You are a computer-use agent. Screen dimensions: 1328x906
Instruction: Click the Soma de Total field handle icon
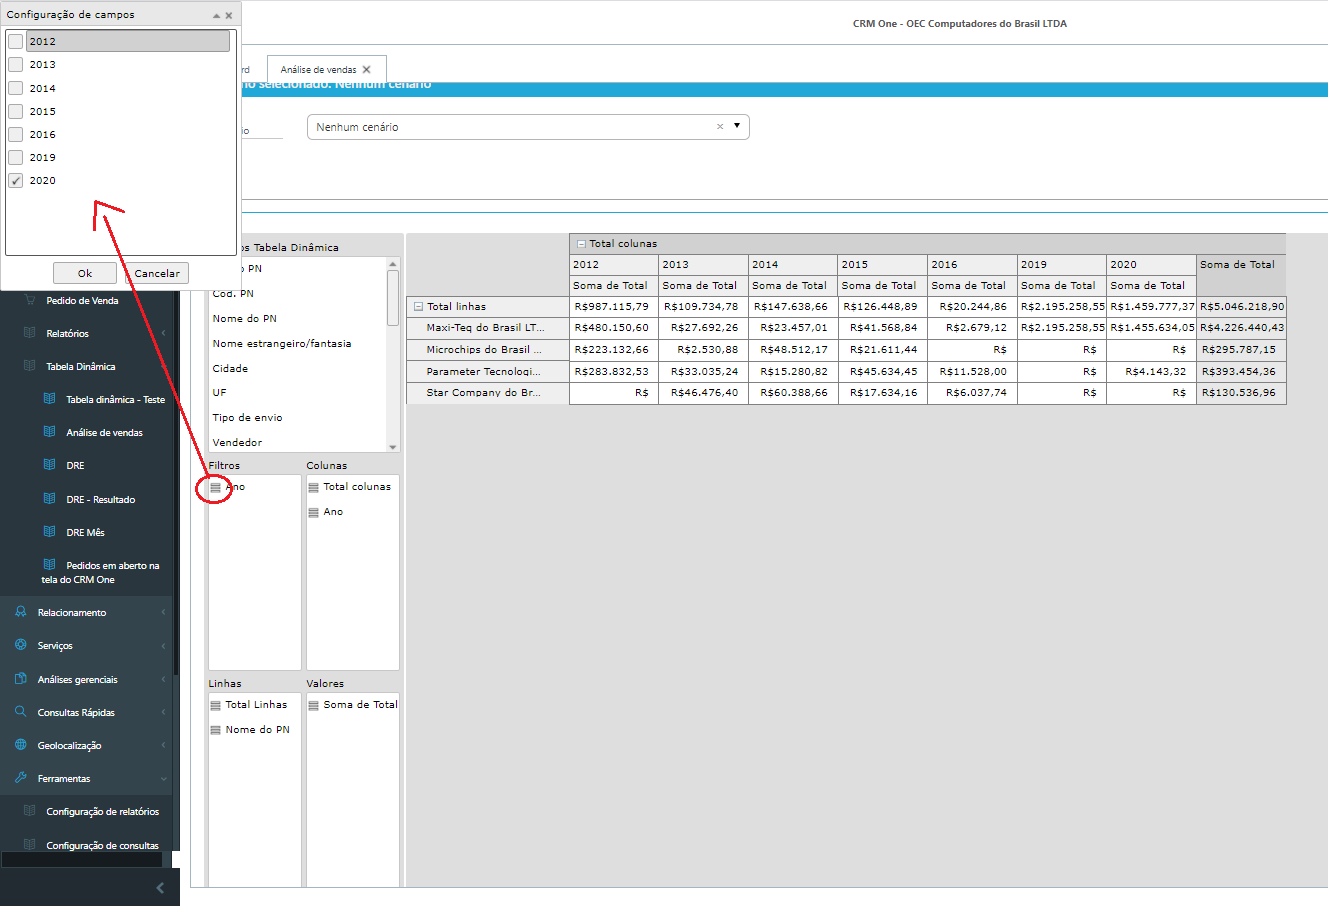pos(314,705)
